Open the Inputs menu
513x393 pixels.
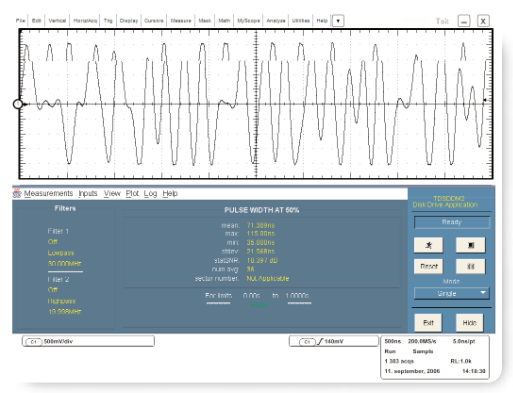pos(88,193)
